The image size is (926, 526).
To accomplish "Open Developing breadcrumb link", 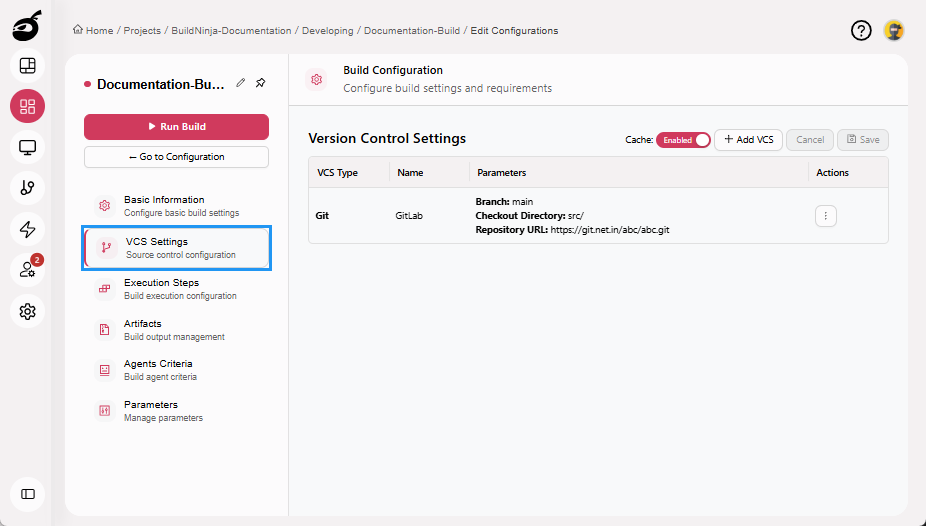I will (328, 31).
